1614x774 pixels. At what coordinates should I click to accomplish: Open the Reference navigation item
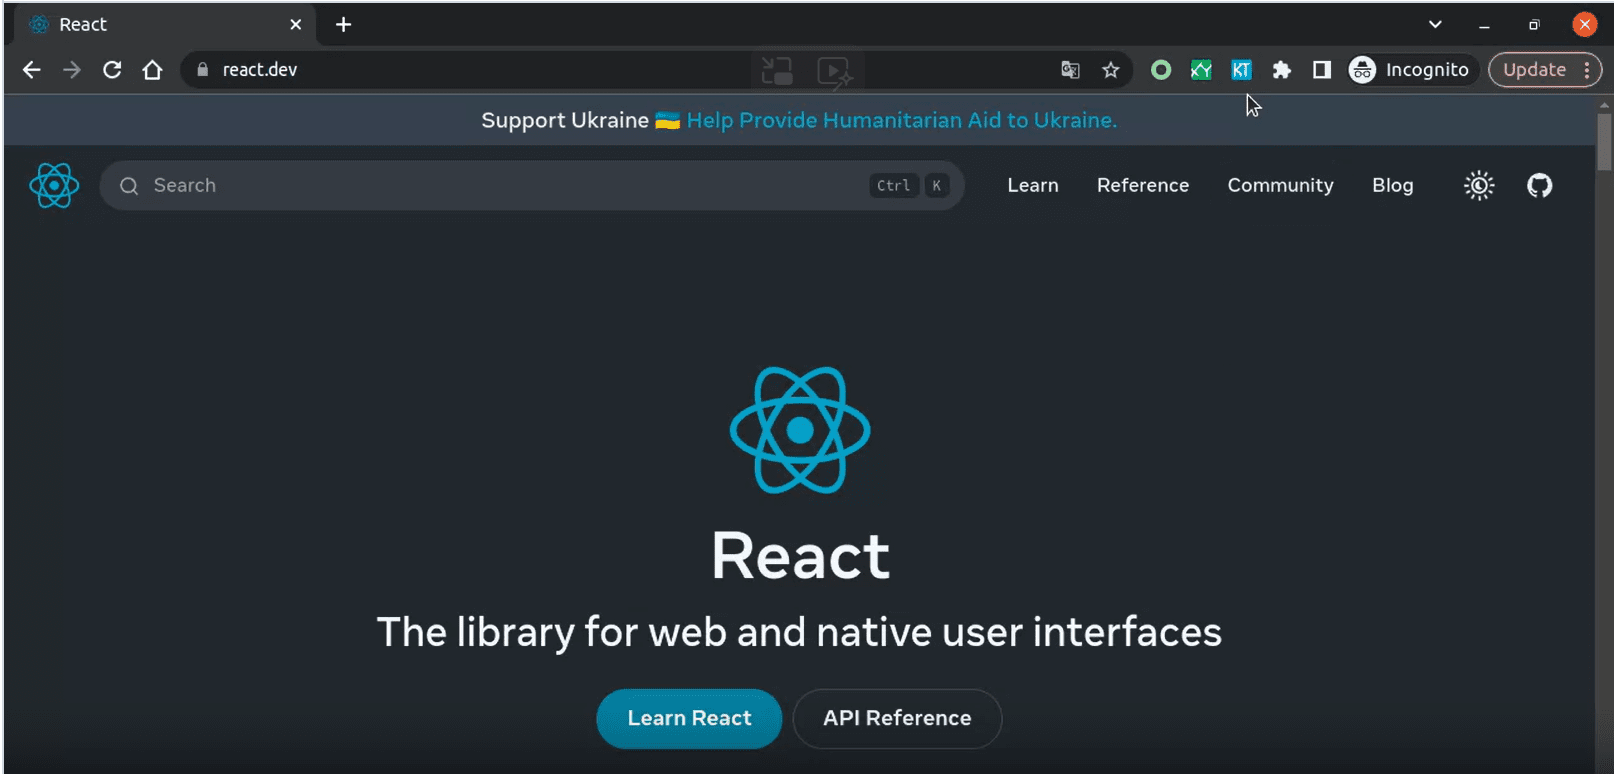[1143, 185]
